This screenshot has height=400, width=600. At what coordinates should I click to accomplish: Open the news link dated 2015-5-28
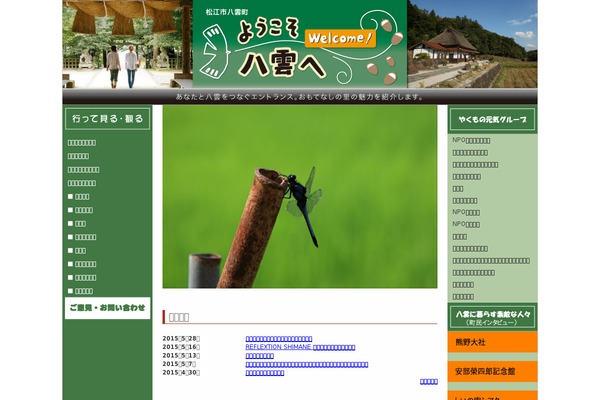[279, 339]
